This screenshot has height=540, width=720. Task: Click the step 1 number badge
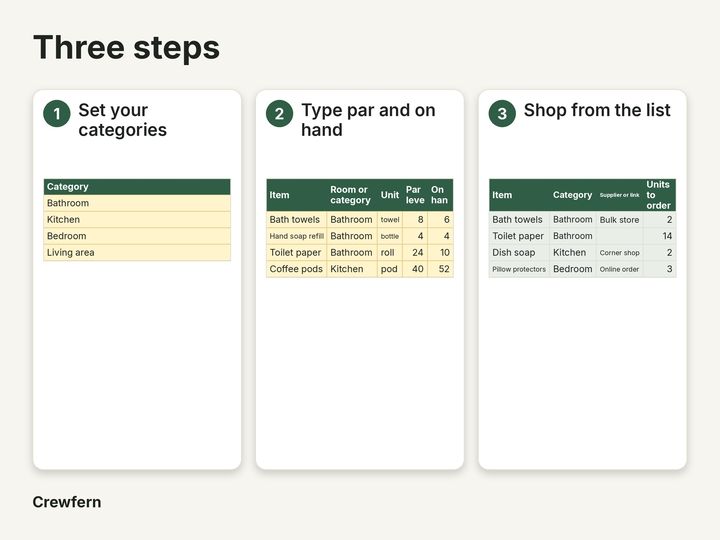pyautogui.click(x=56, y=113)
